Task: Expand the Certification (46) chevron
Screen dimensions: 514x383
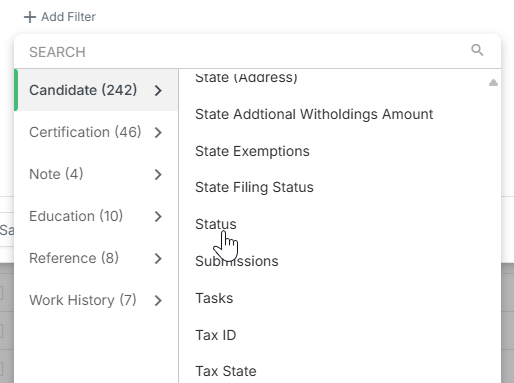Action: (x=158, y=132)
